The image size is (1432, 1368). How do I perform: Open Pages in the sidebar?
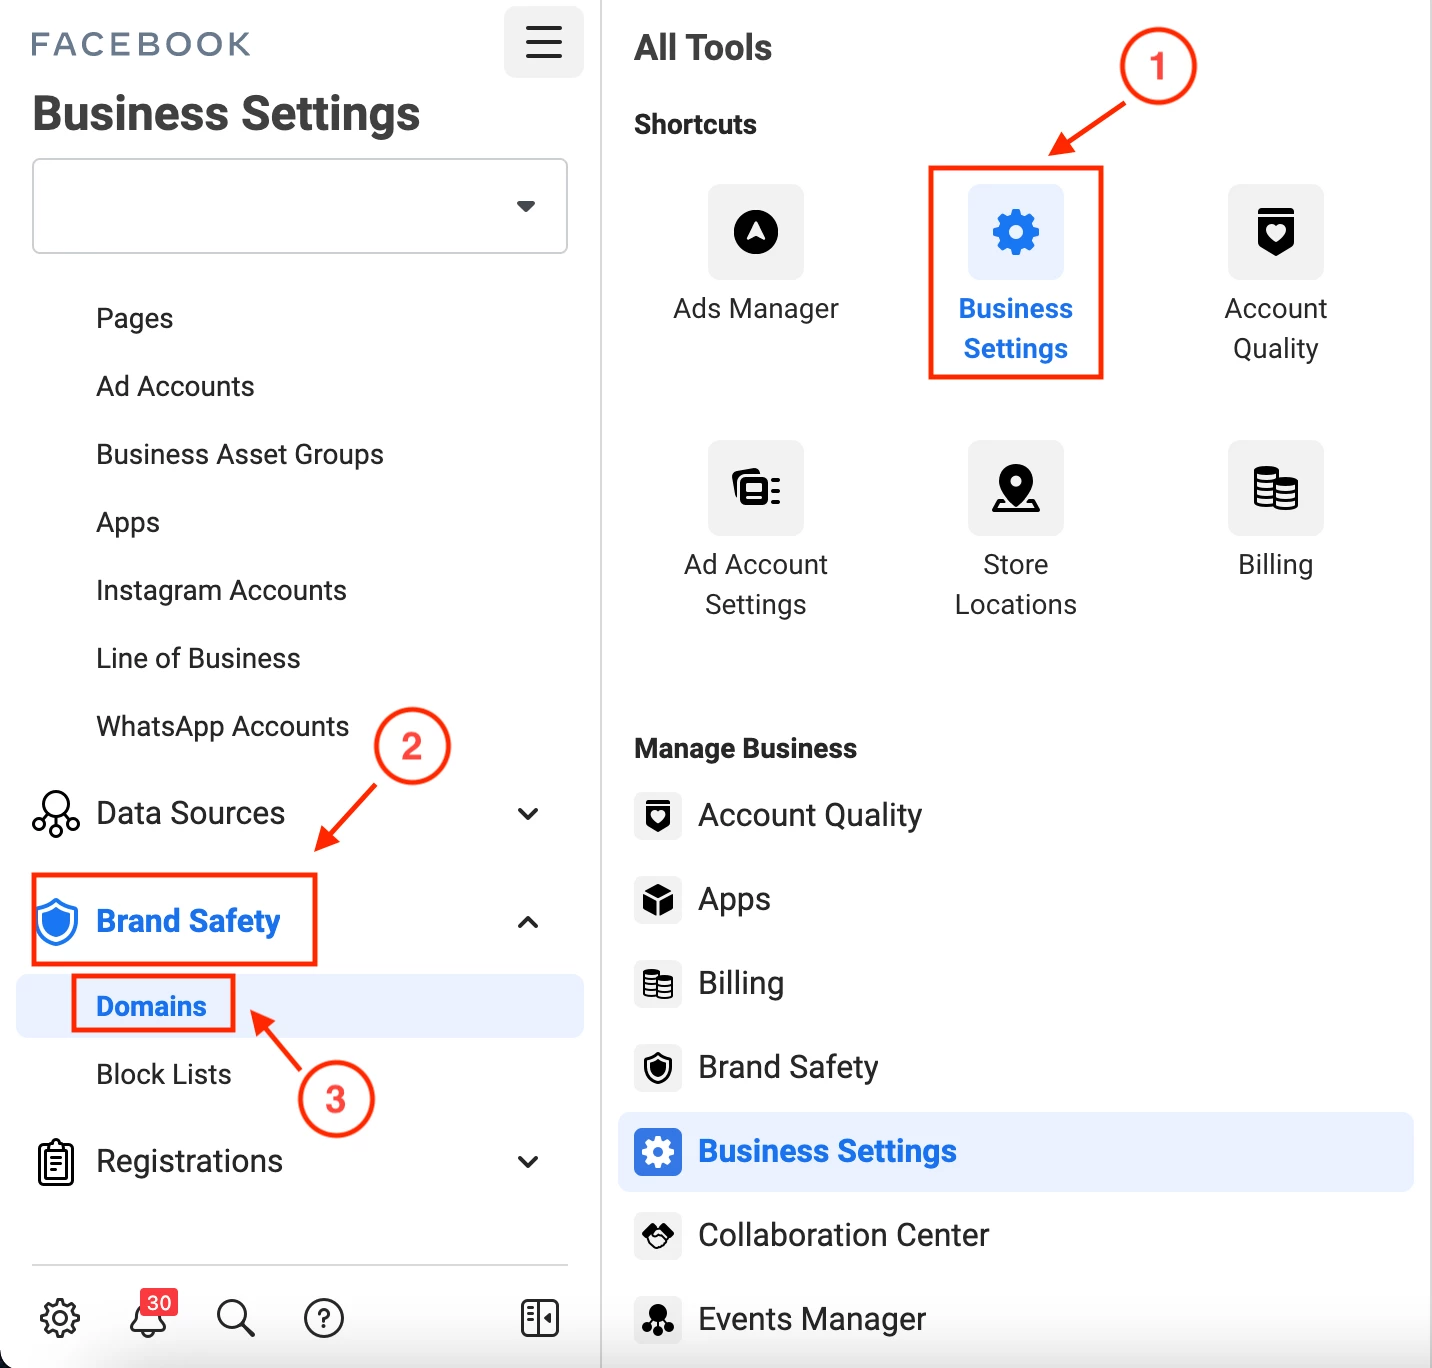click(135, 319)
